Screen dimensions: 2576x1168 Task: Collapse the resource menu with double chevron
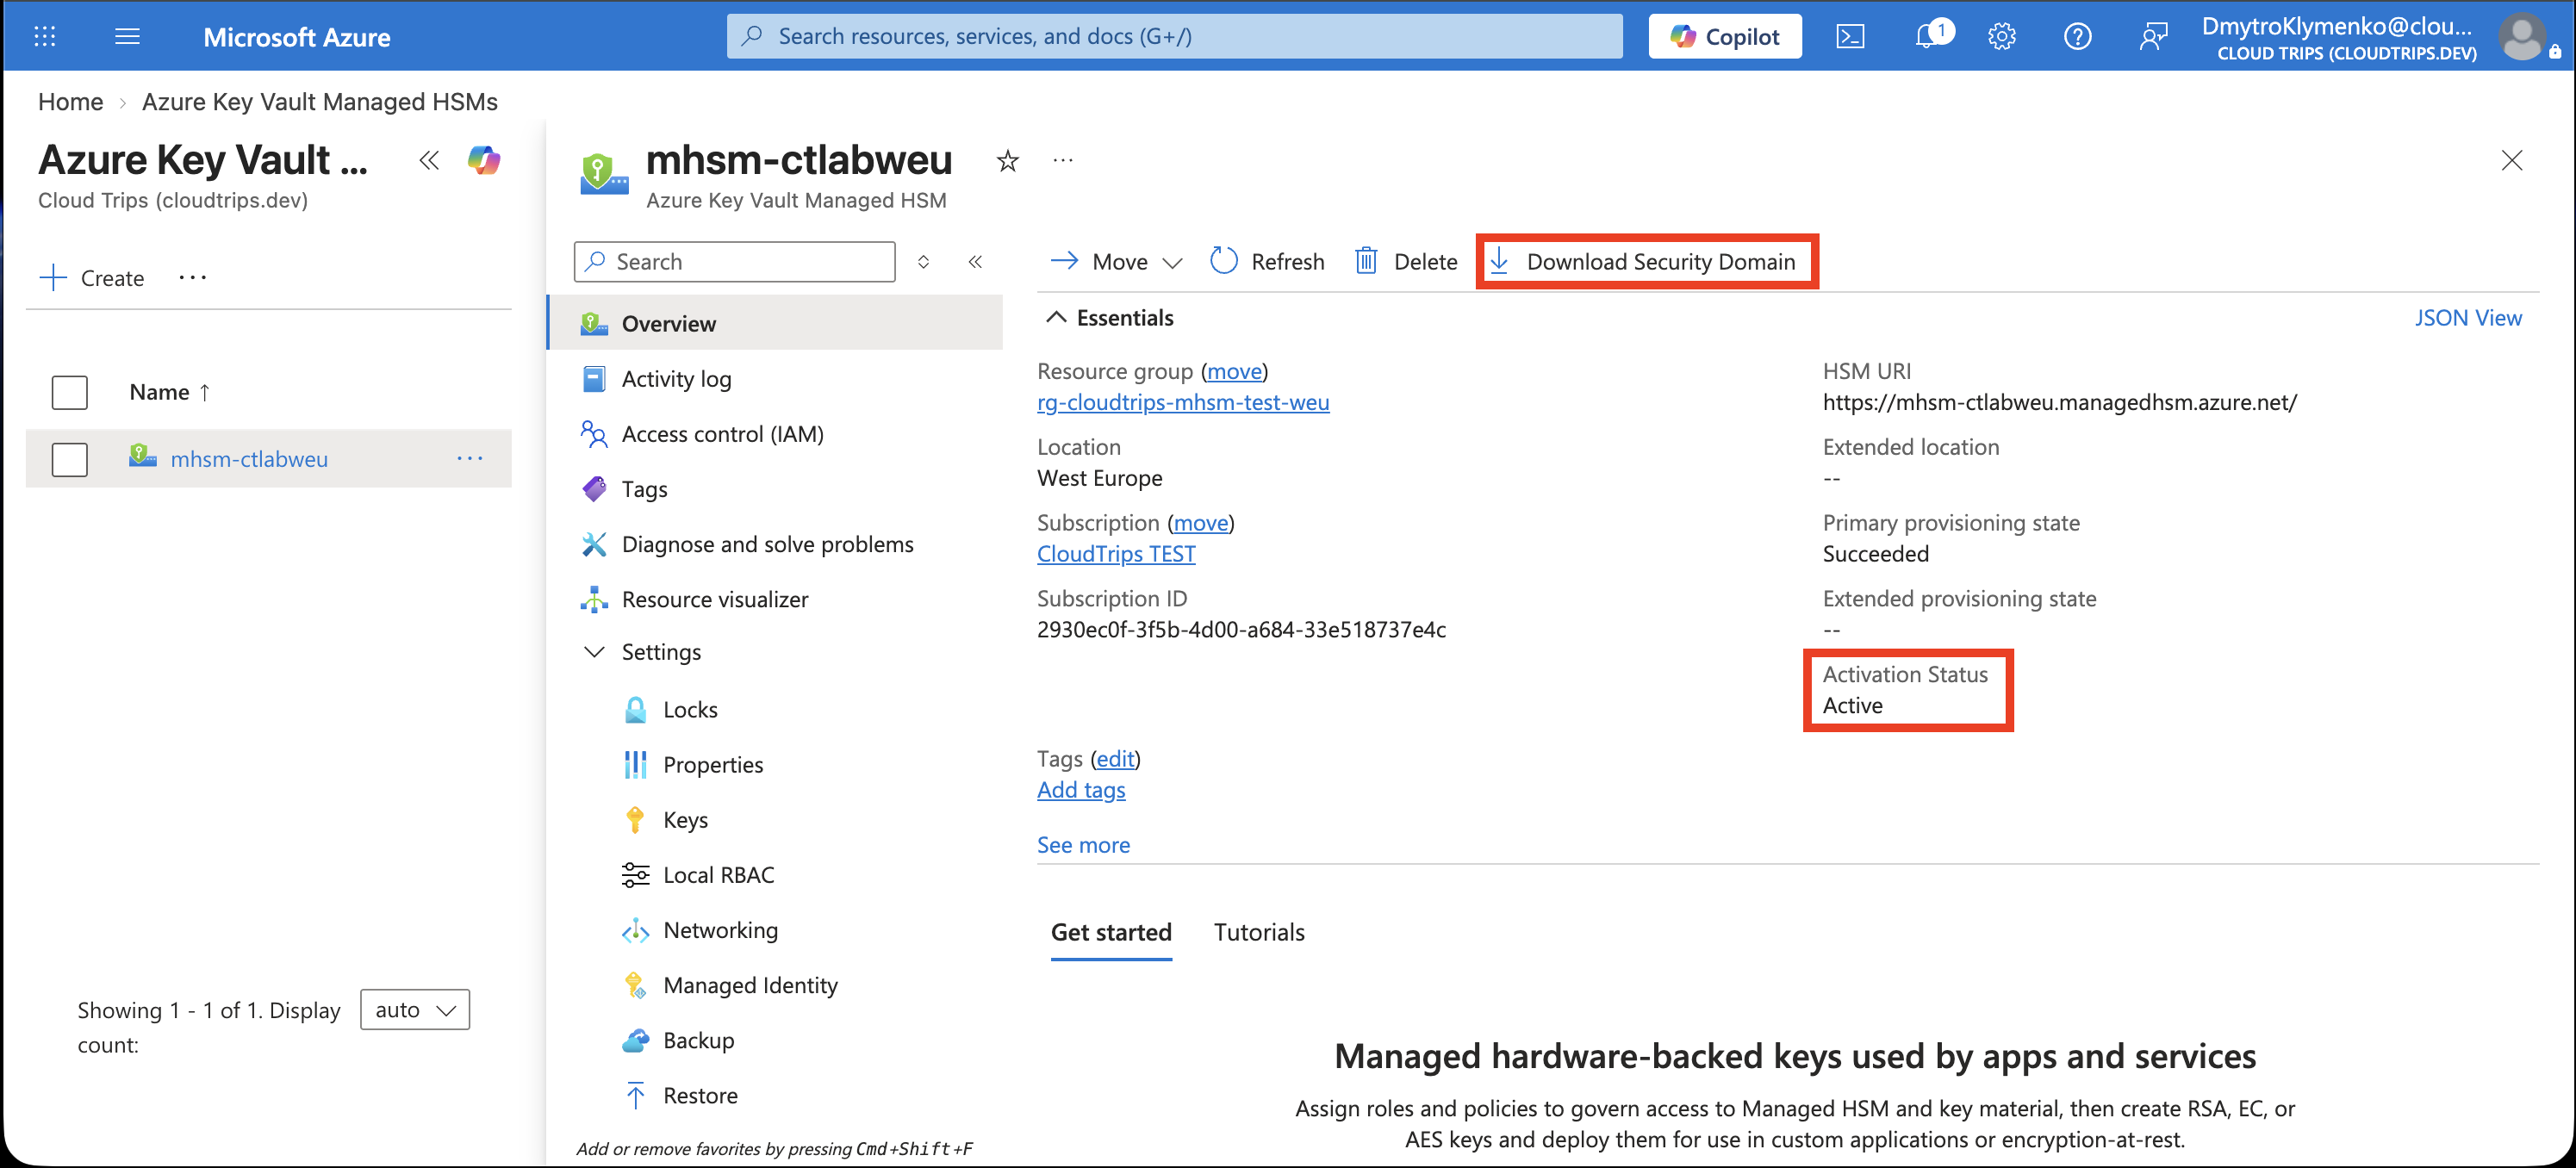pos(975,262)
